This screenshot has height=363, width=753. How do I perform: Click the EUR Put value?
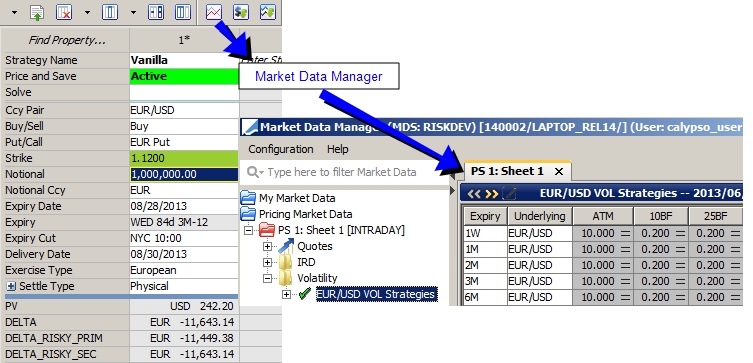(184, 142)
